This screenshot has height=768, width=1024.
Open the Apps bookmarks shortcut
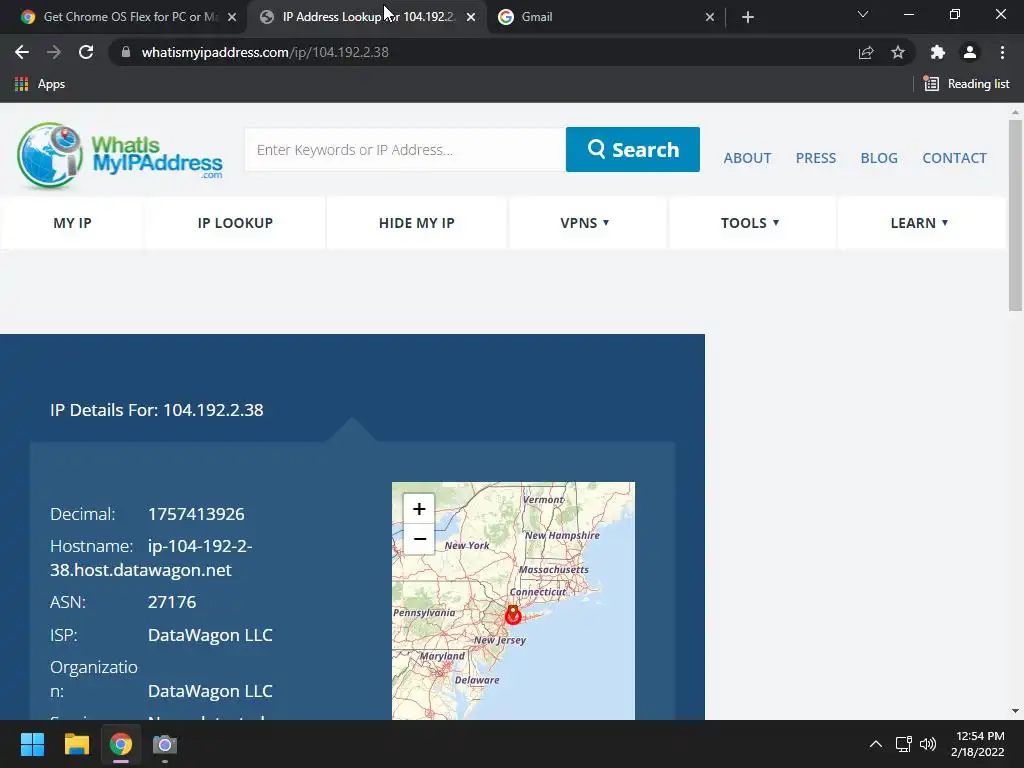click(39, 84)
